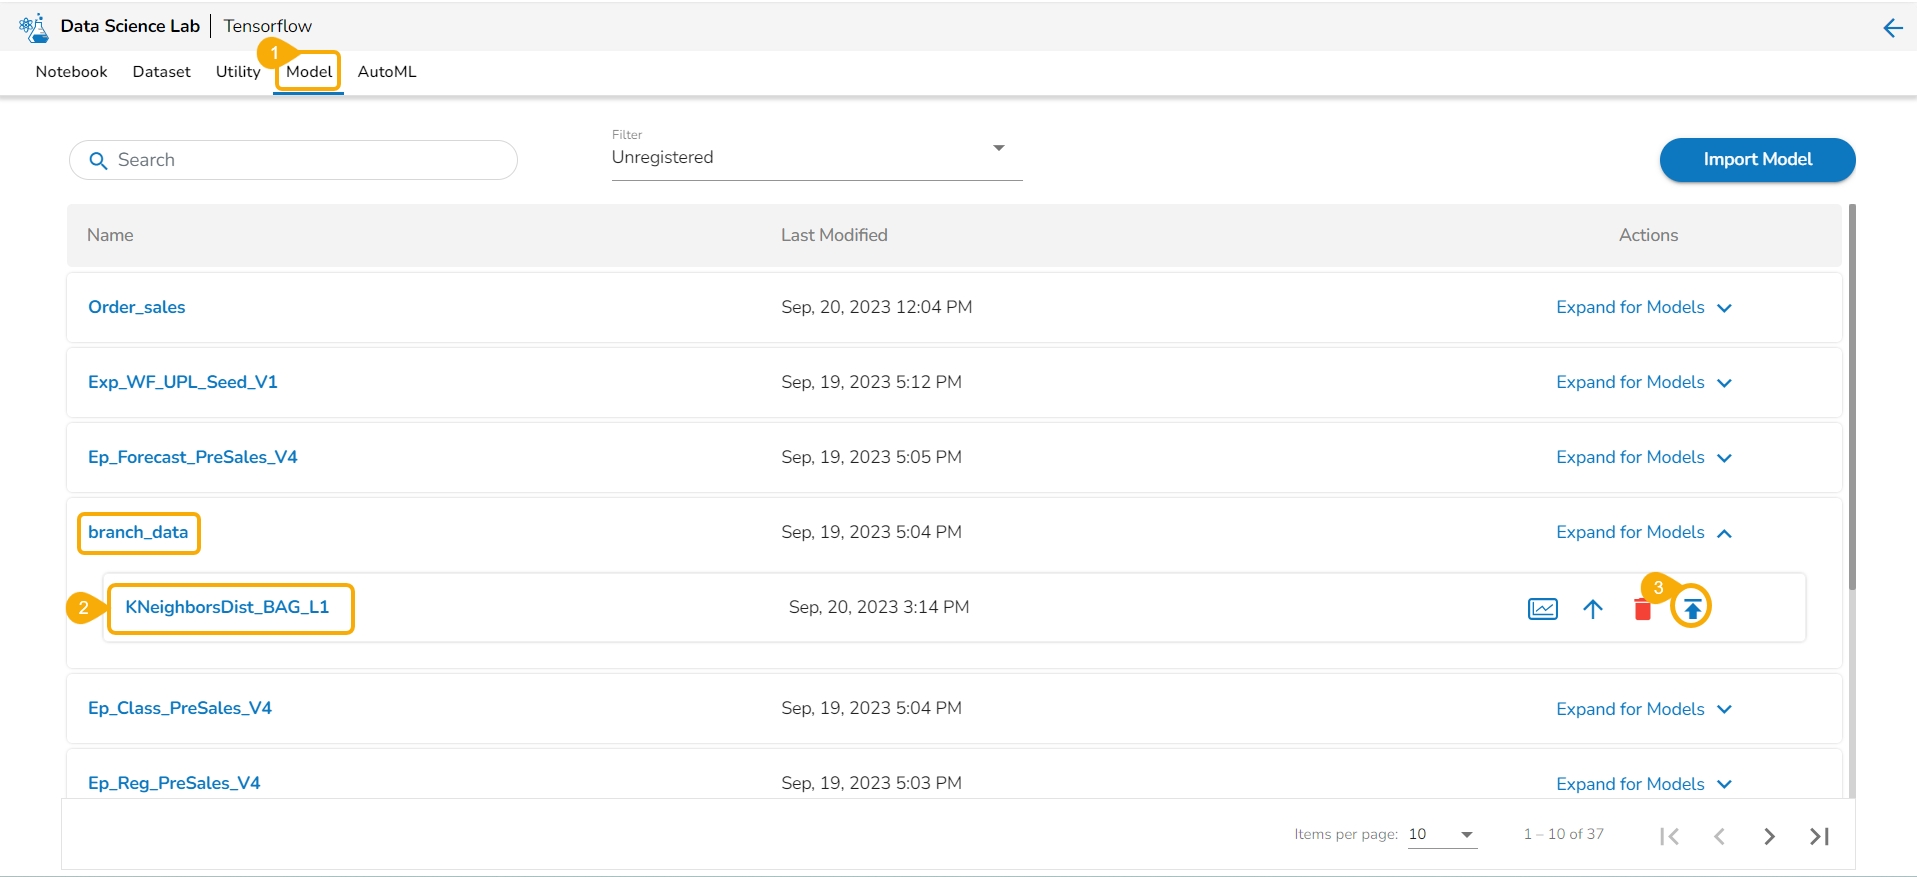Click the back arrow at top right
1917x877 pixels.
tap(1892, 28)
